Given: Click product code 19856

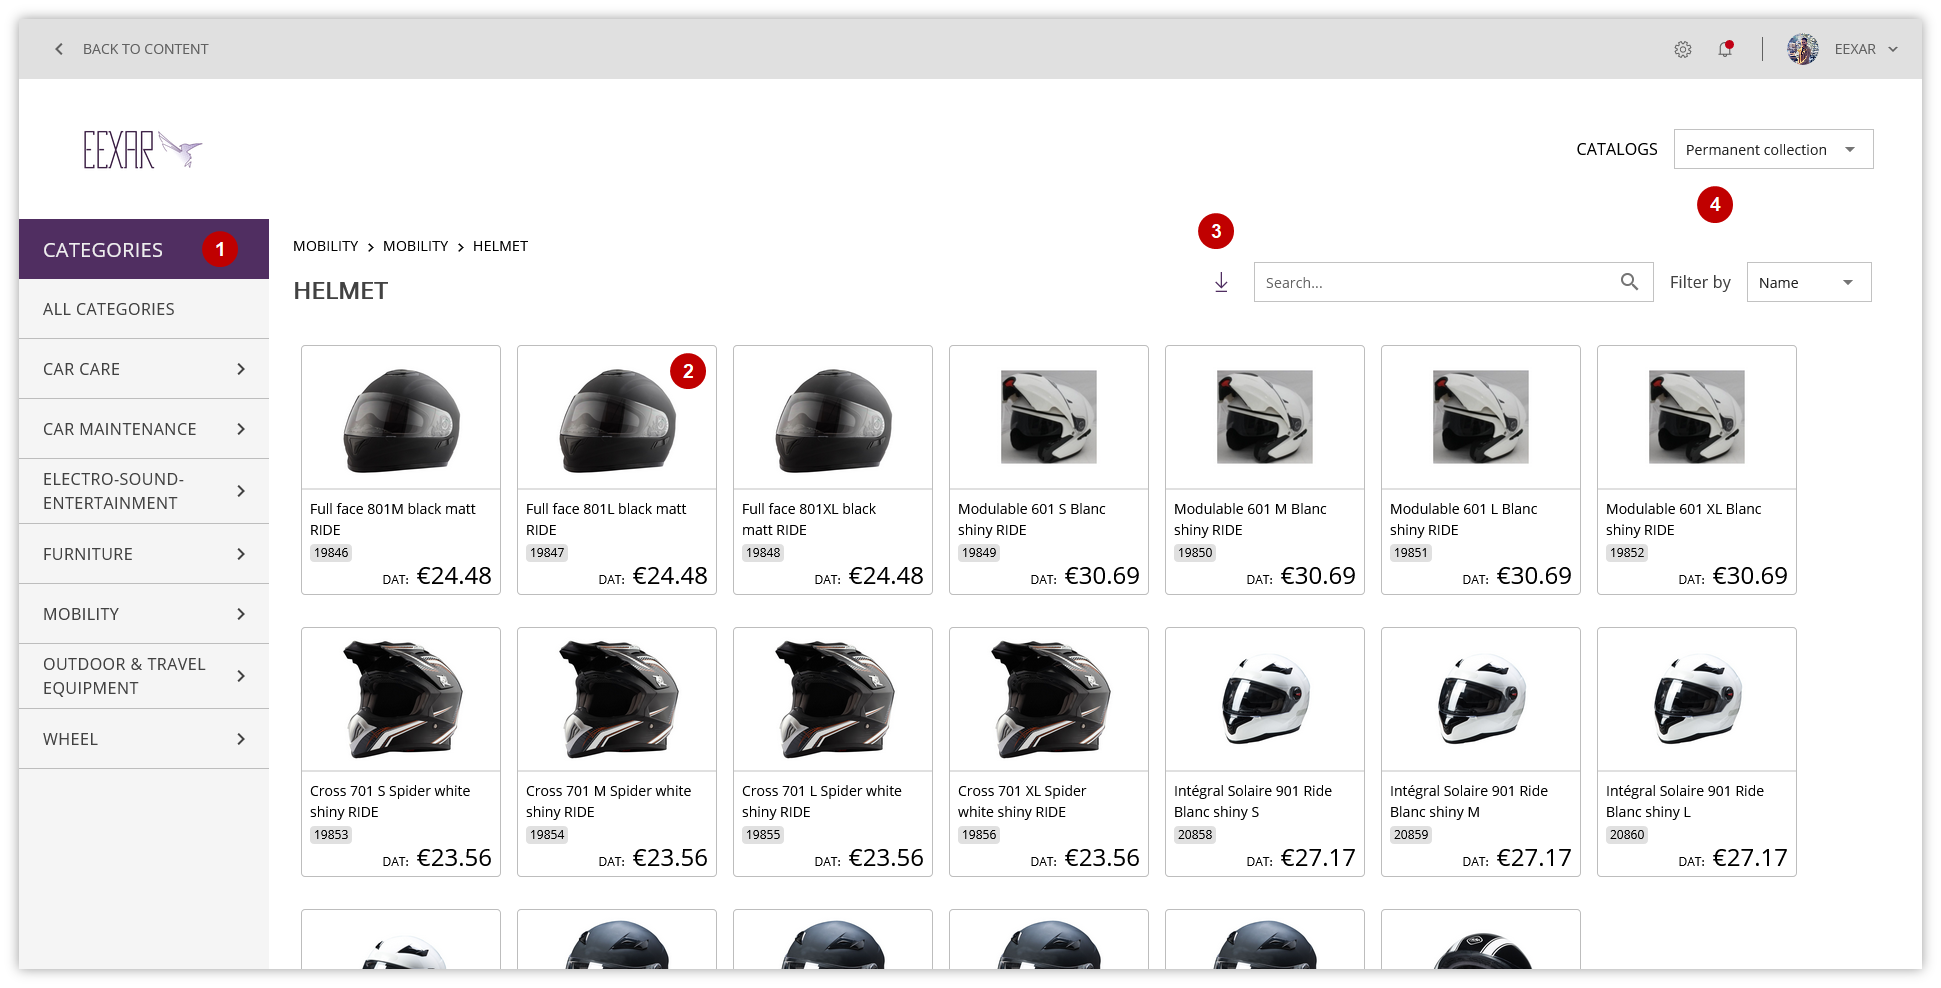Looking at the screenshot, I should [979, 835].
